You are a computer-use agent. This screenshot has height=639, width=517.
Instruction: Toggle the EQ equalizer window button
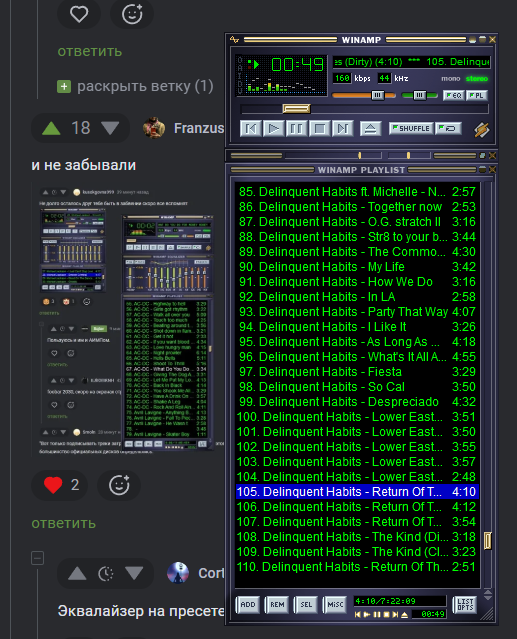453,95
